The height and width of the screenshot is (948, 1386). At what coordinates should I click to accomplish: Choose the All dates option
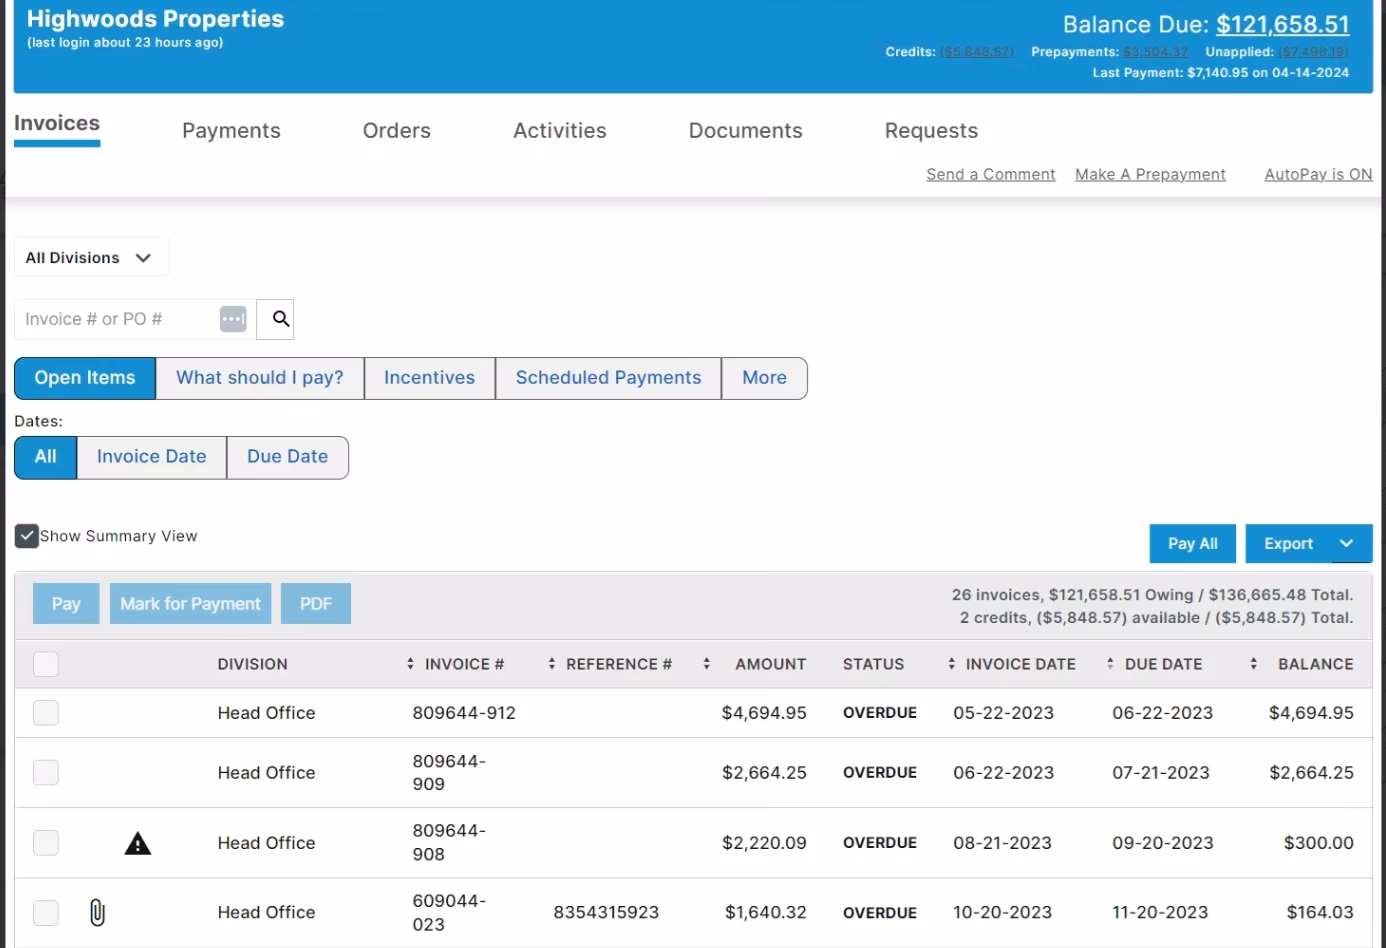46,457
